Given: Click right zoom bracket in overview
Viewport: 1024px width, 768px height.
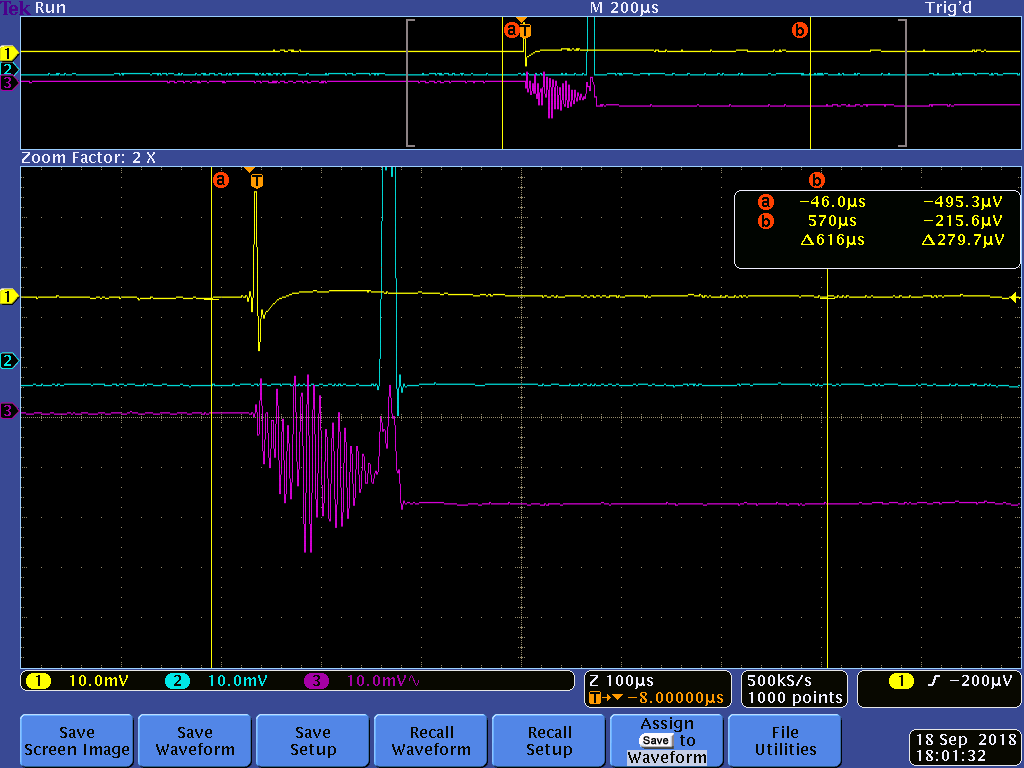Looking at the screenshot, I should coord(903,83).
